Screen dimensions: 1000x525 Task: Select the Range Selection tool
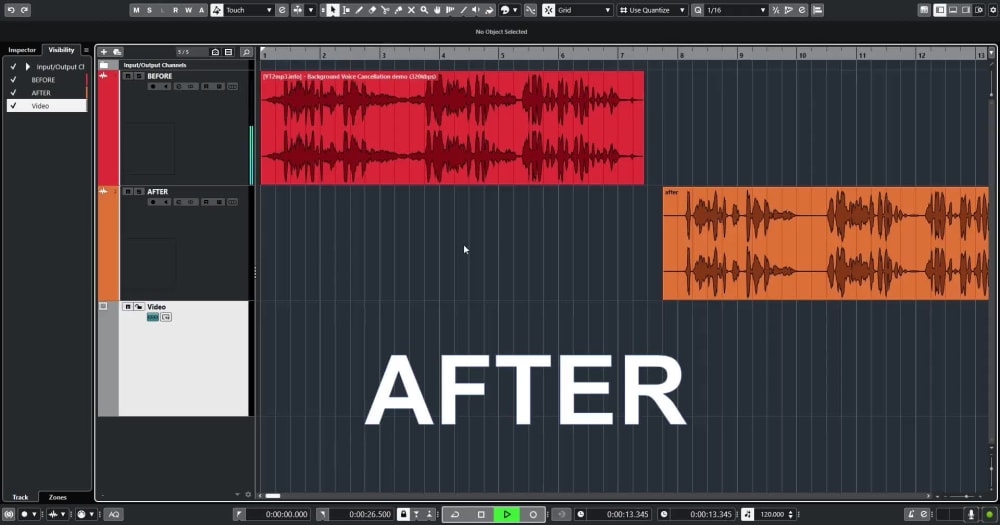pyautogui.click(x=346, y=10)
